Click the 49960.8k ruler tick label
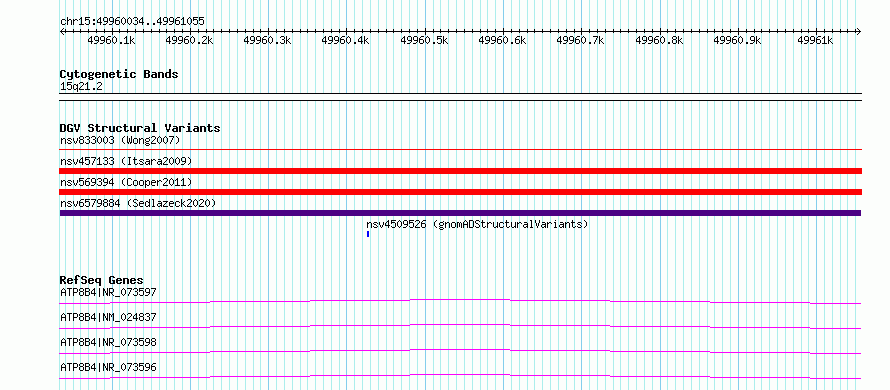The height and width of the screenshot is (390, 890). [x=659, y=40]
